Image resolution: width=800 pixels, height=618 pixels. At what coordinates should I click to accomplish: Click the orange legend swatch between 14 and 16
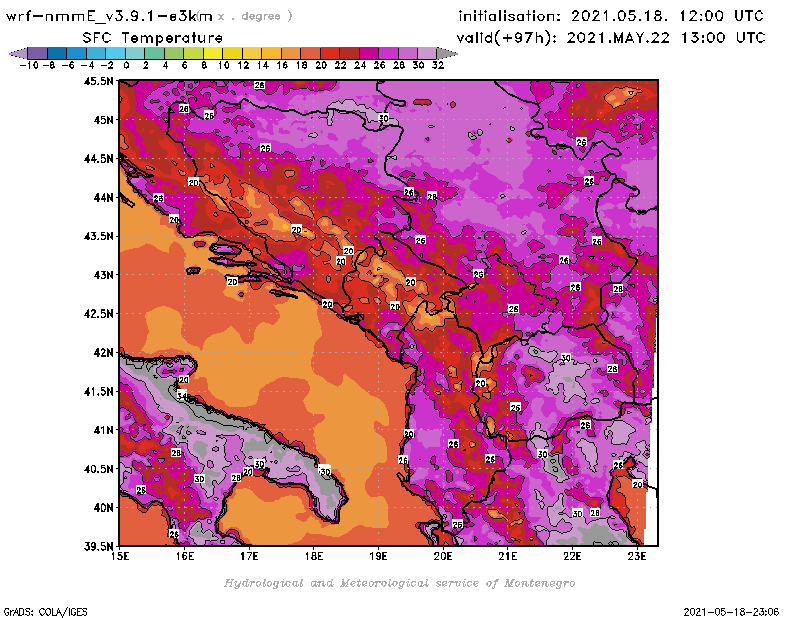271,53
